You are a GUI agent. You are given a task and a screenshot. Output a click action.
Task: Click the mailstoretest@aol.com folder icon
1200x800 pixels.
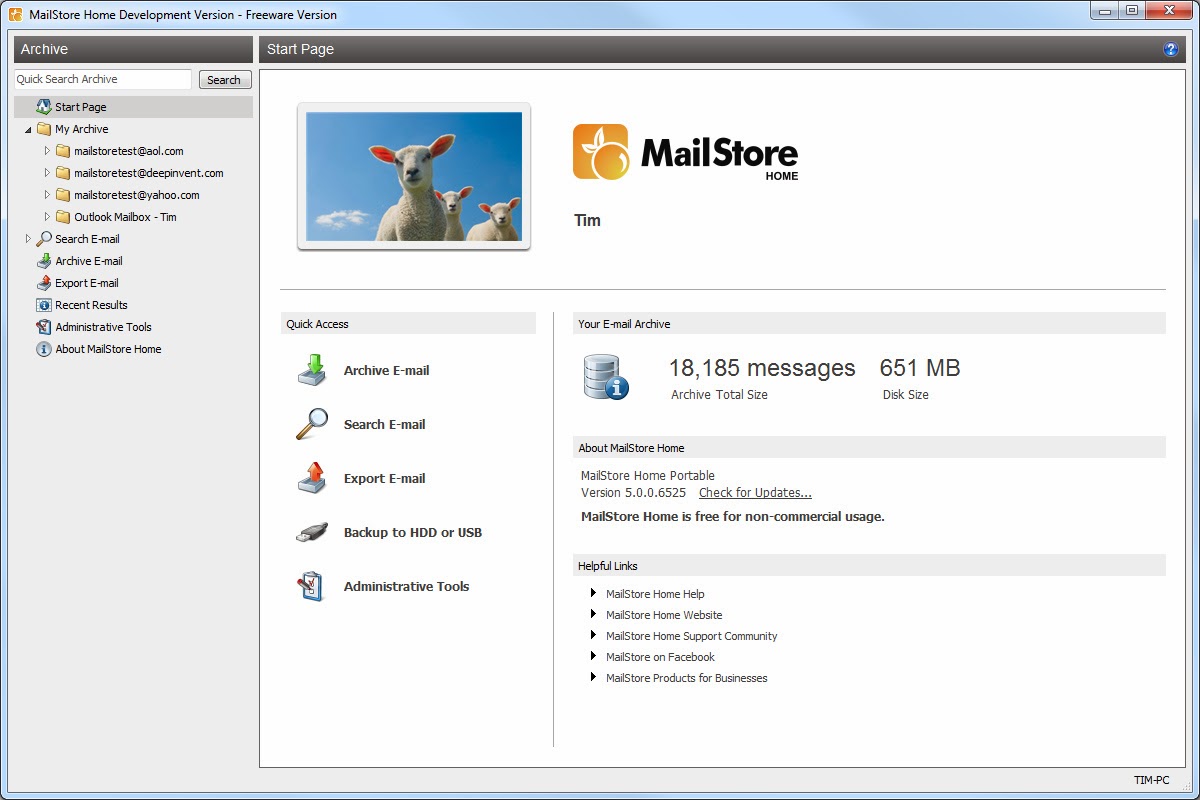tap(63, 151)
